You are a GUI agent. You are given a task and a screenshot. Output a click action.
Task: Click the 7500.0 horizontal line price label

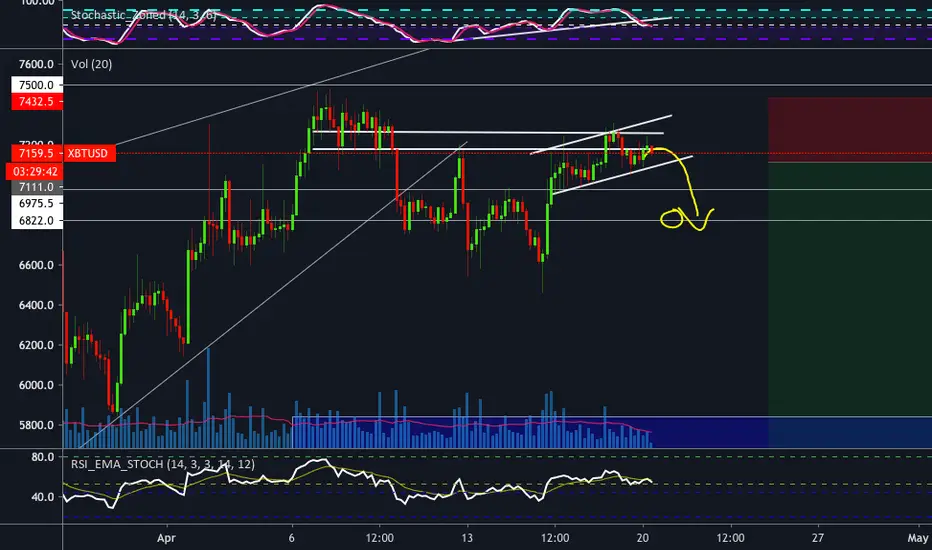[36, 85]
